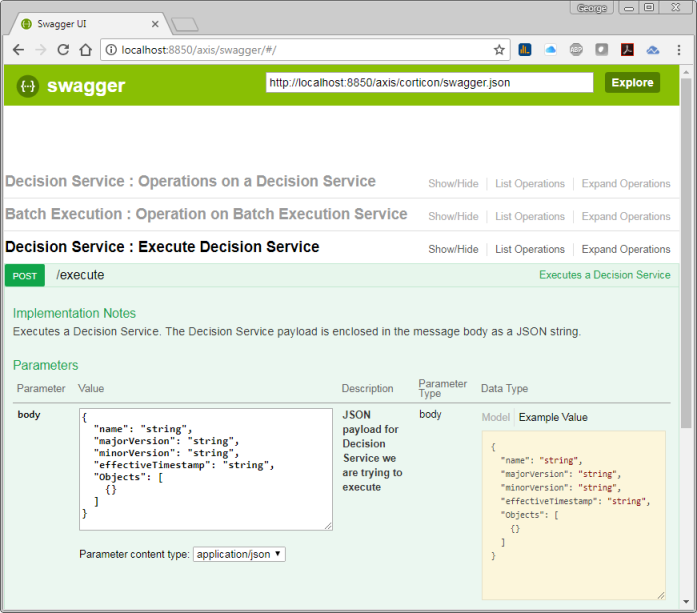The height and width of the screenshot is (613, 697).
Task: Expand Operations for Operations on a Decision Service
Action: (626, 184)
